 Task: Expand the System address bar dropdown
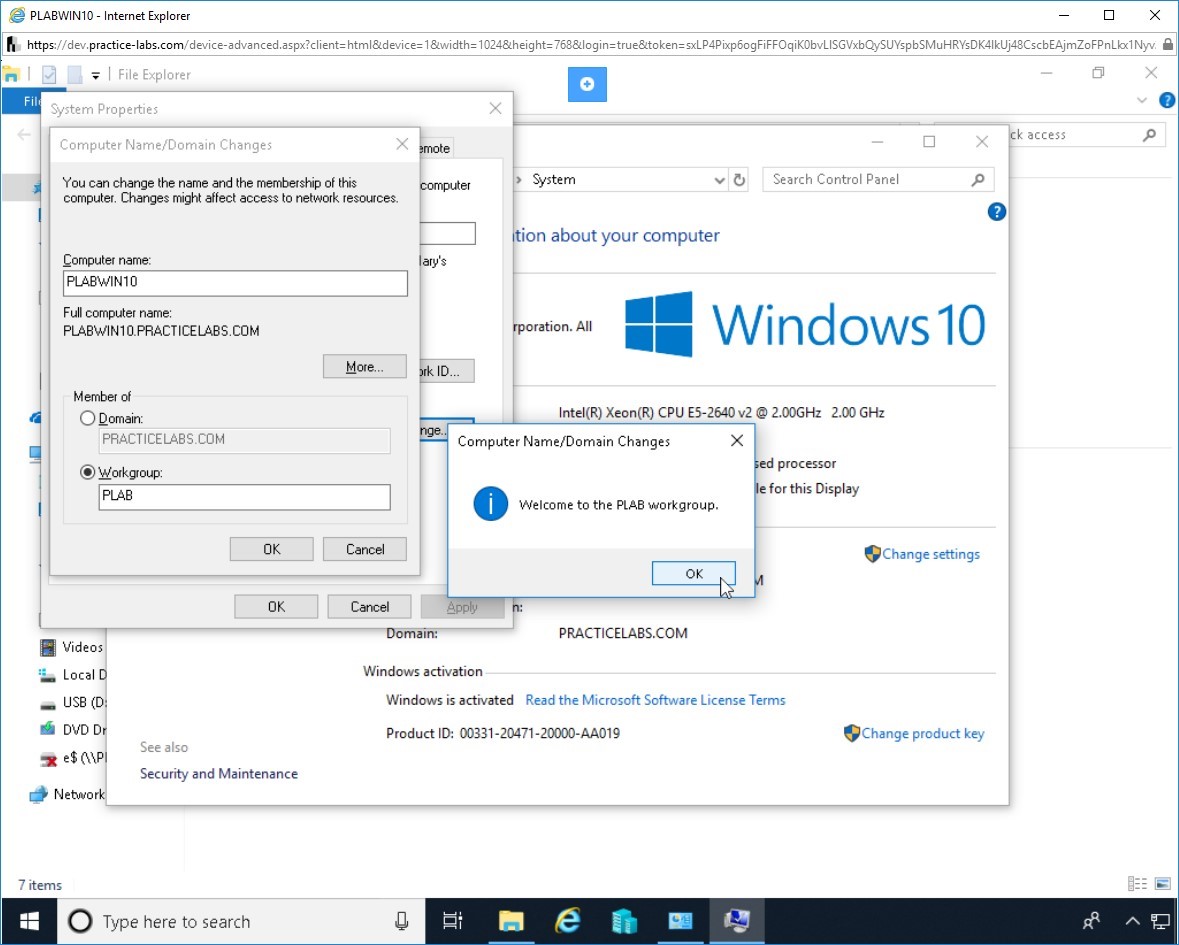(719, 180)
